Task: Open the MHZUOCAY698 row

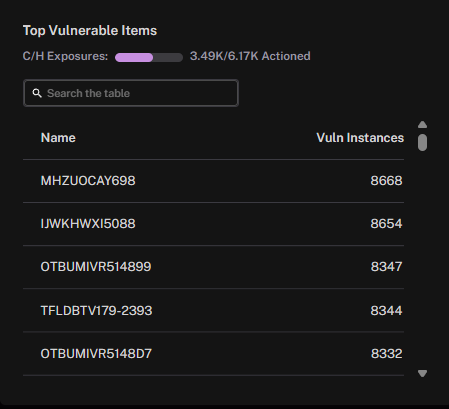Action: (x=213, y=181)
